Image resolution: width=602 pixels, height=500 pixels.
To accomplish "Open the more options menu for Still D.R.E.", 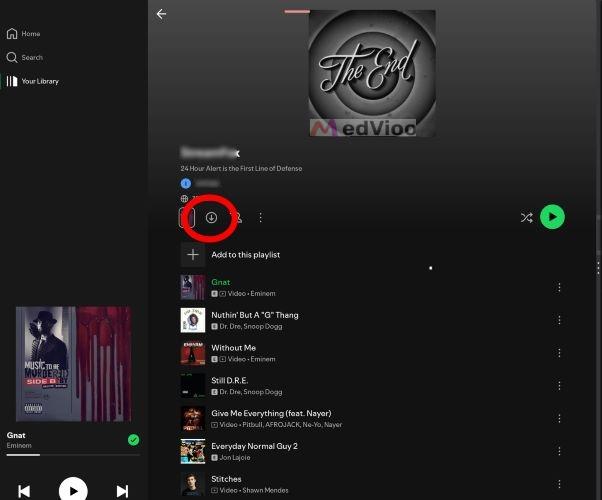I will tap(559, 386).
